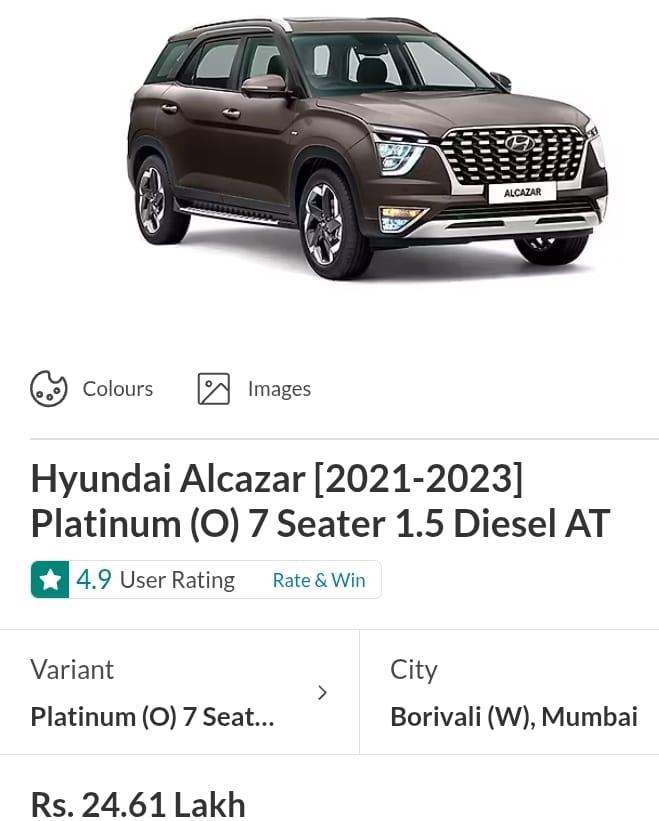Click the Hyundai logo on the car grille
The width and height of the screenshot is (659, 821).
pos(520,144)
